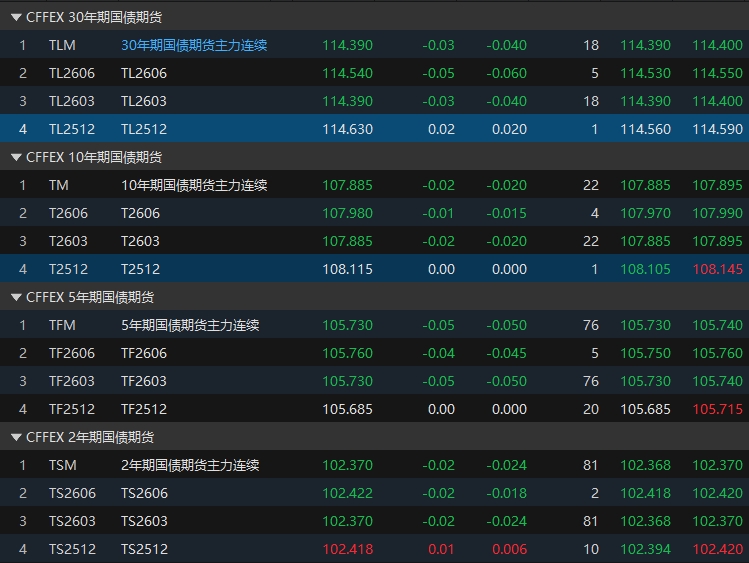
Task: Click the 102.422 last price of TS2606
Action: click(x=347, y=493)
